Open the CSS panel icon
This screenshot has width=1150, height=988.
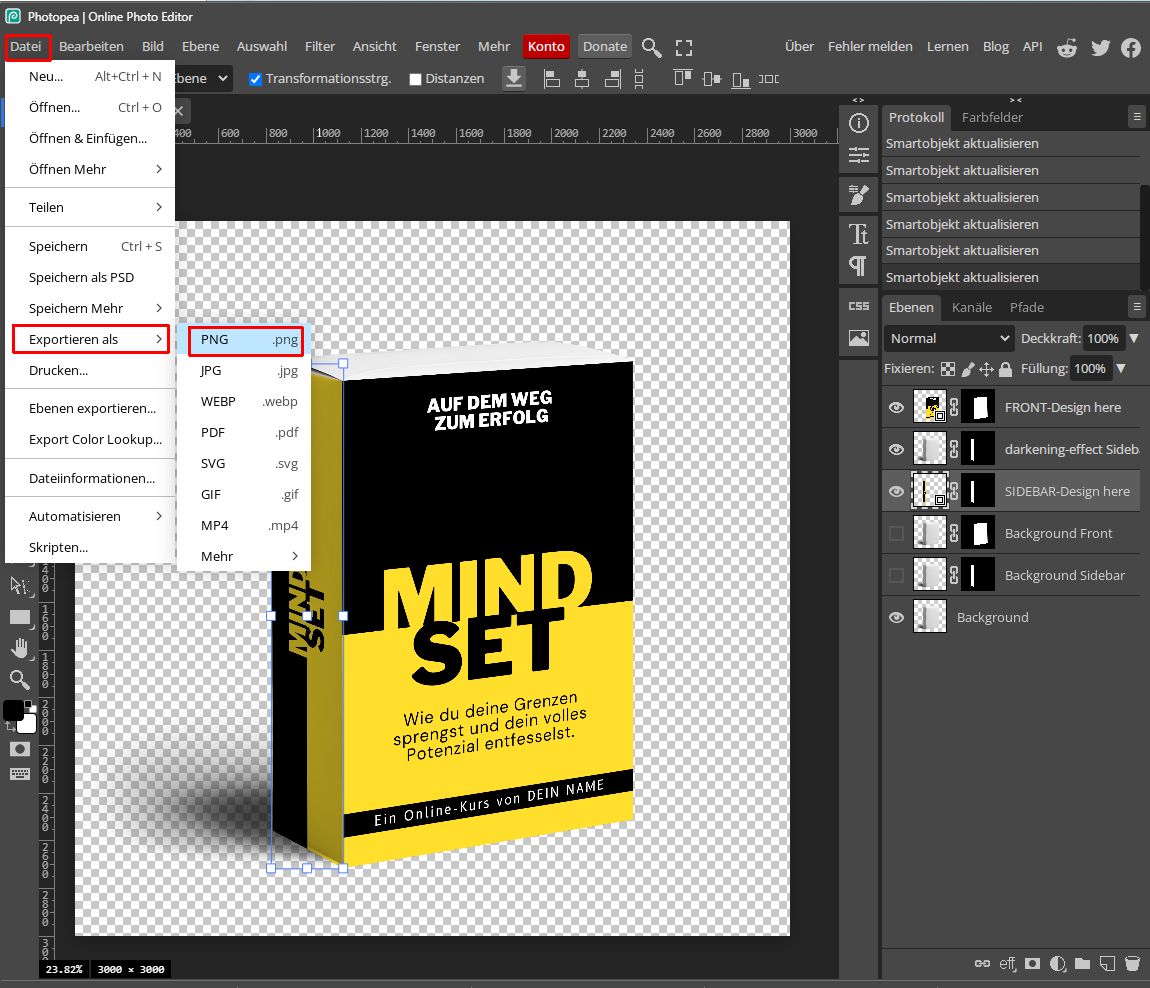tap(858, 306)
